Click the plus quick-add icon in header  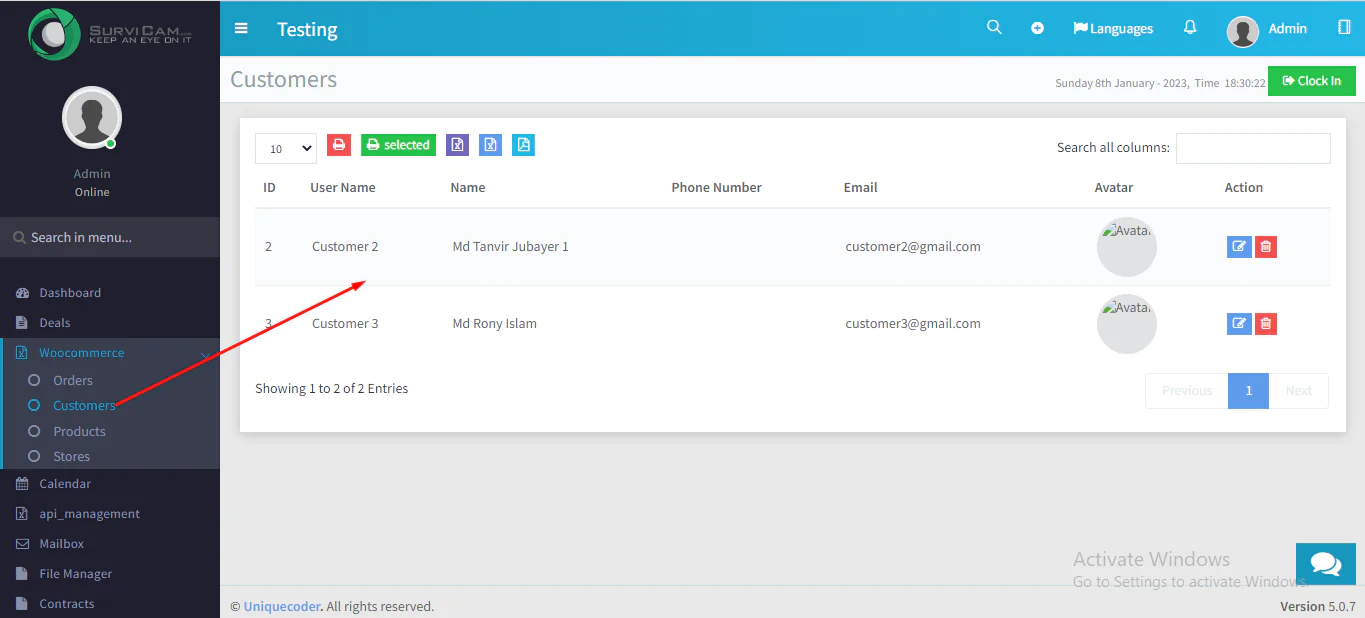(x=1037, y=28)
